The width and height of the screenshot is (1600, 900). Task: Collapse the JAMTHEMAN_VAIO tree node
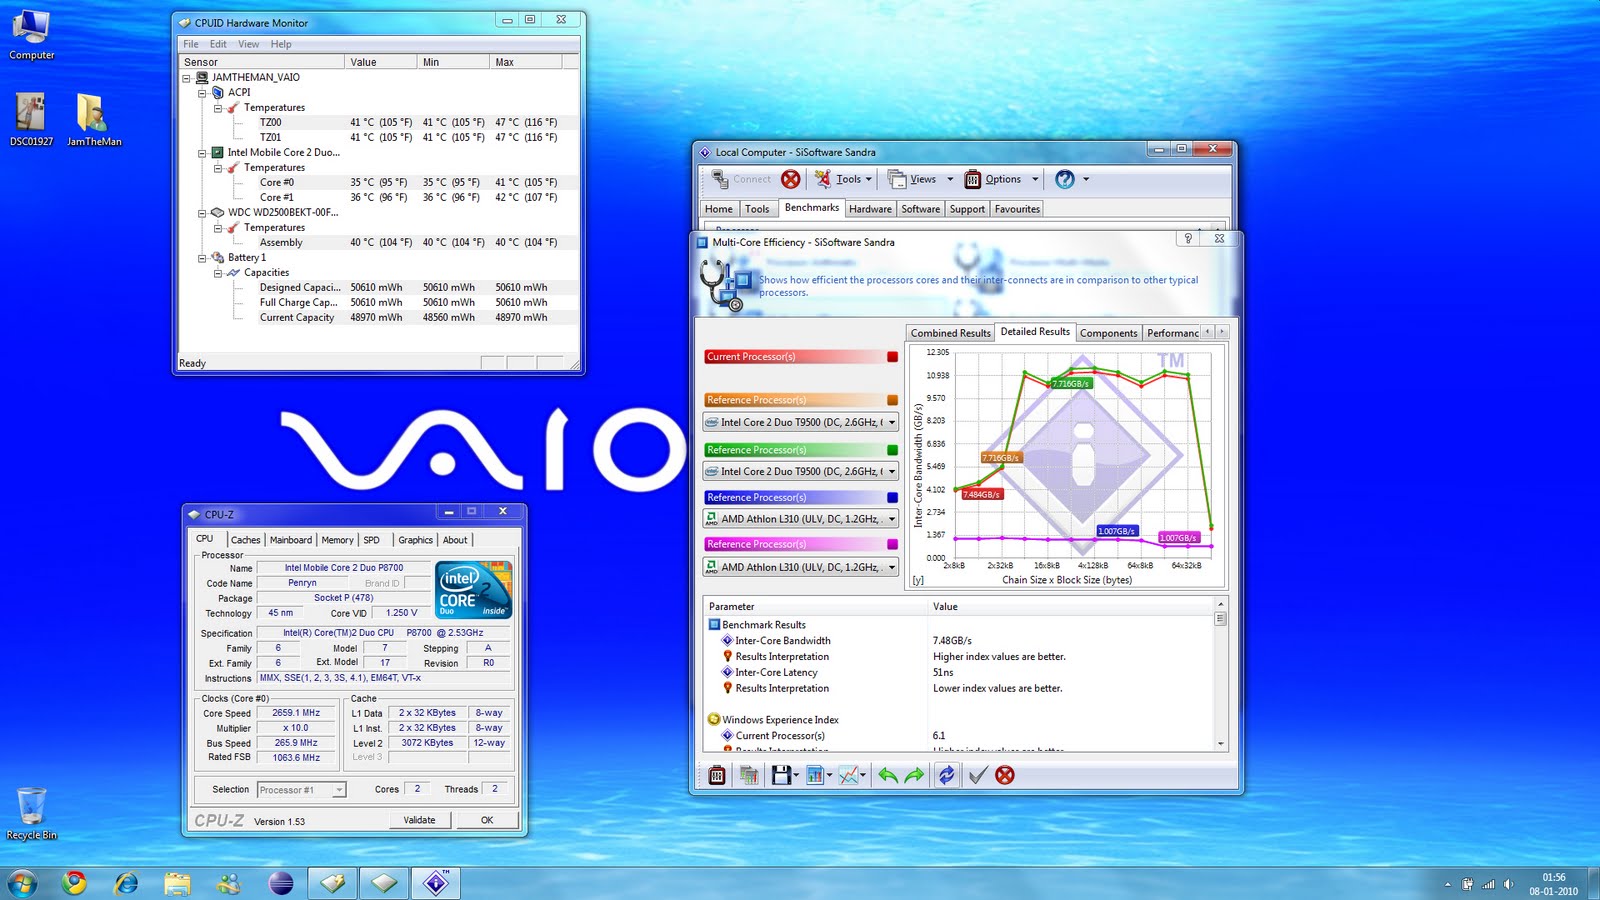(186, 77)
